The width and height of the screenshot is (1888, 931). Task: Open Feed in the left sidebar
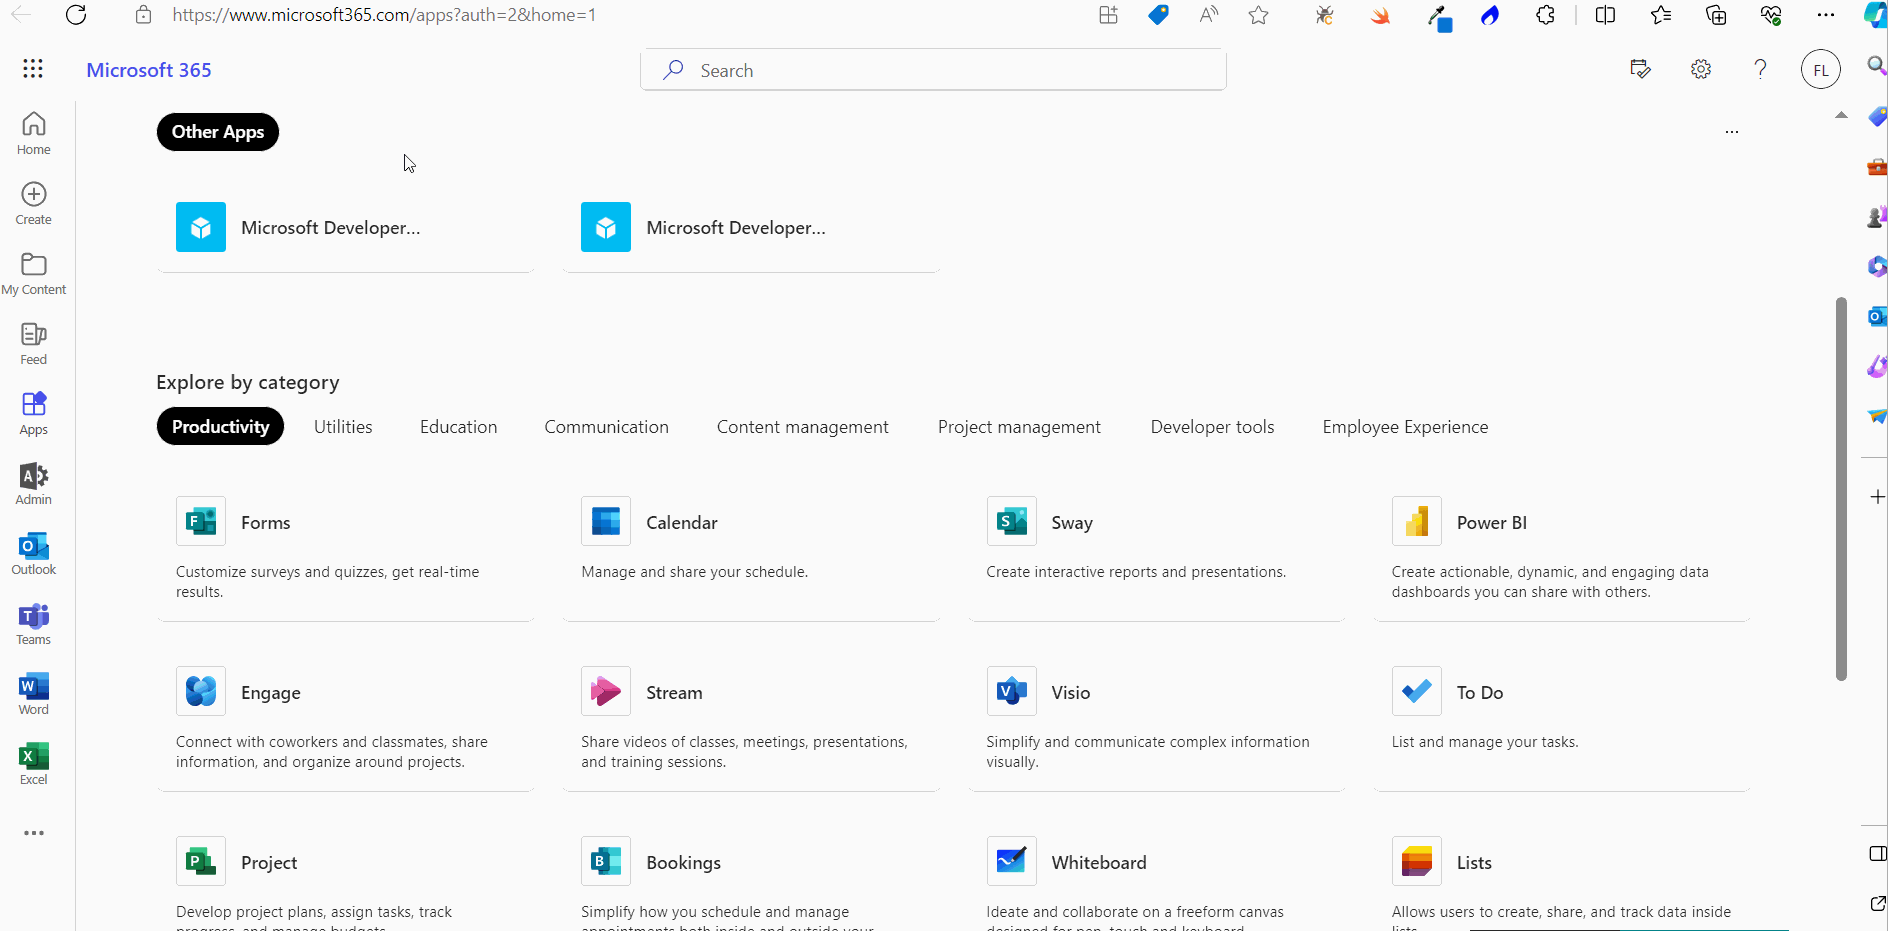pos(33,343)
